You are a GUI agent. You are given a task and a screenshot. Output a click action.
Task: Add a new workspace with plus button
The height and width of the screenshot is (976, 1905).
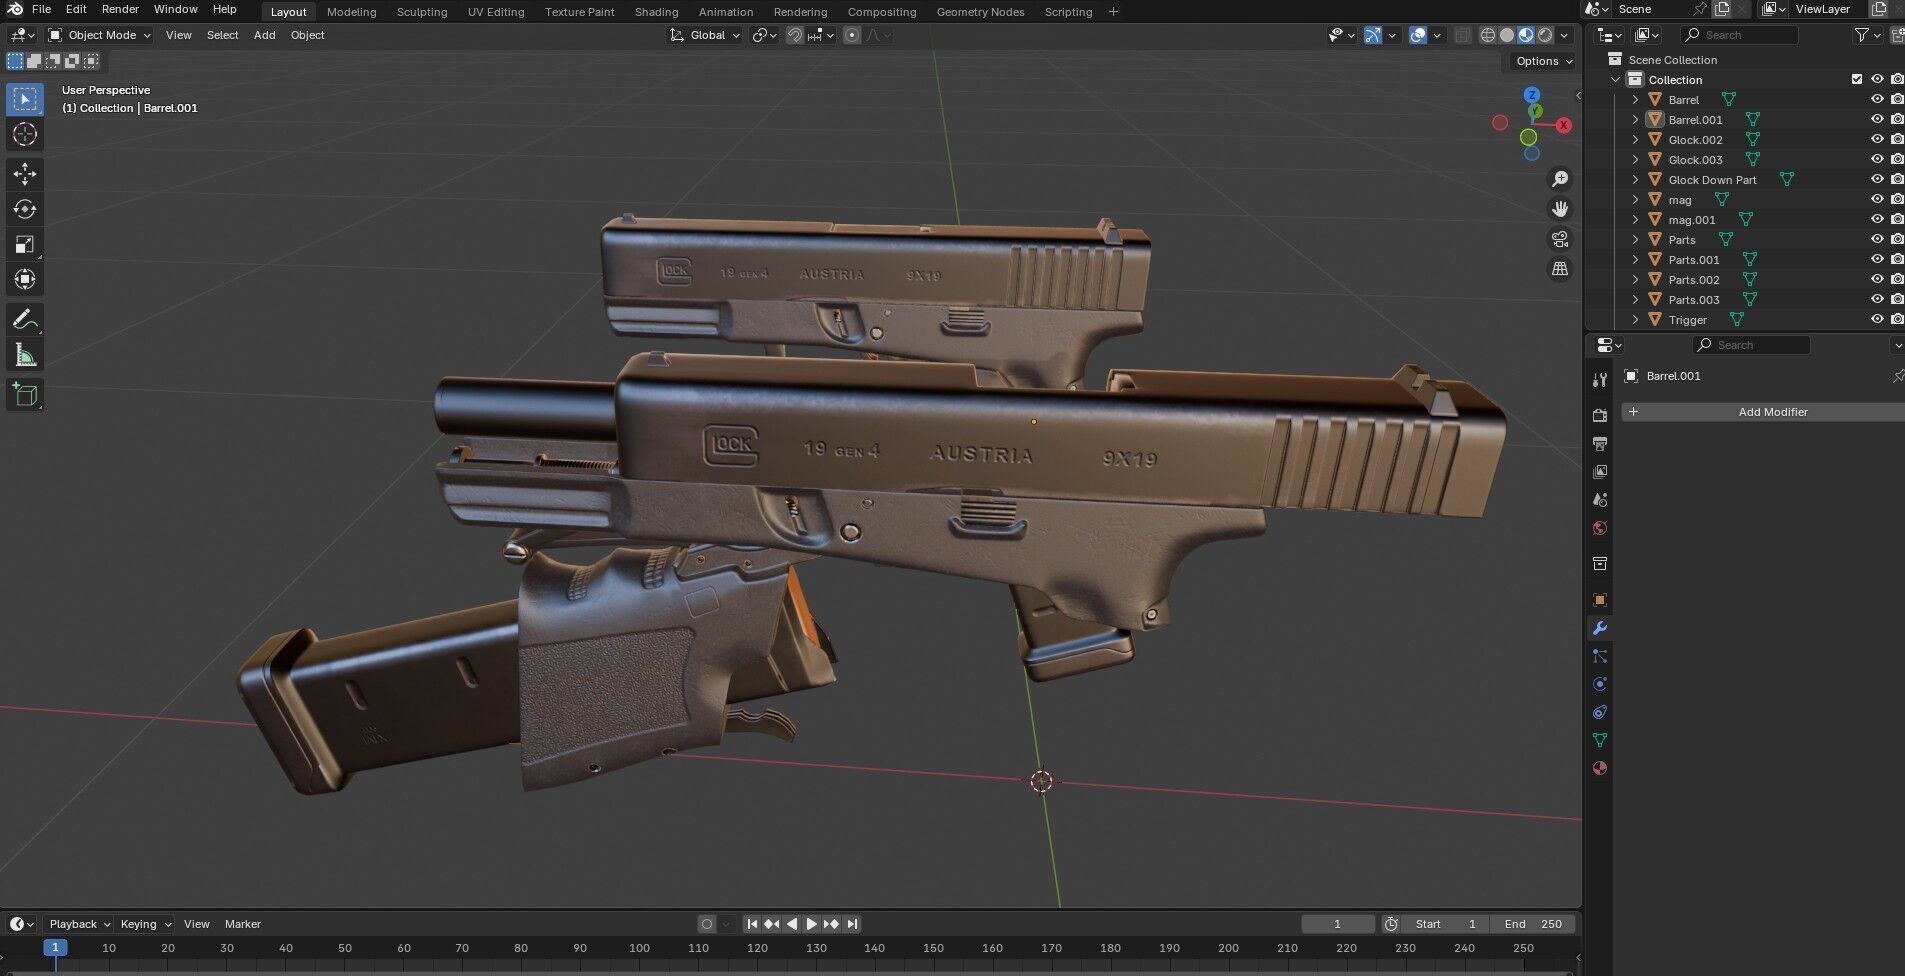coord(1113,12)
